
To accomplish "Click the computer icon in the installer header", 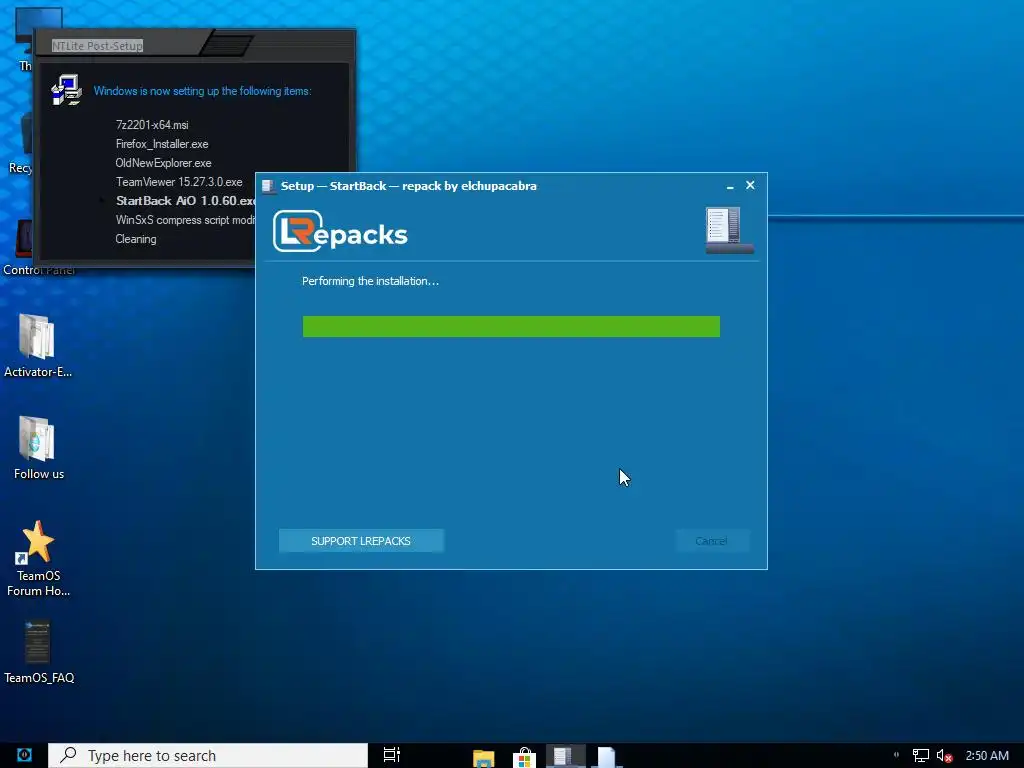I will pyautogui.click(x=729, y=230).
